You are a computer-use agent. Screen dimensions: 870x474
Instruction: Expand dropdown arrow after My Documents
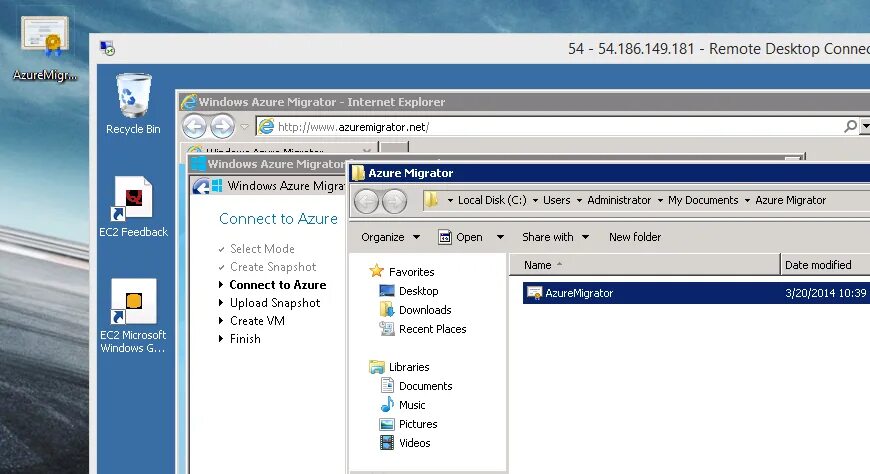[x=747, y=200]
